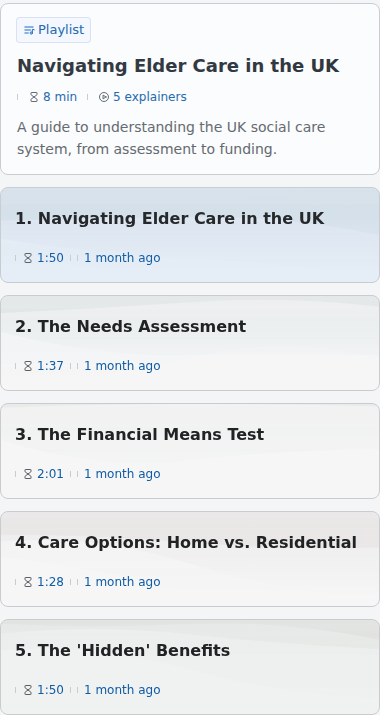Open explainer 1. Navigating Elder Care in the UK

pyautogui.click(x=190, y=235)
